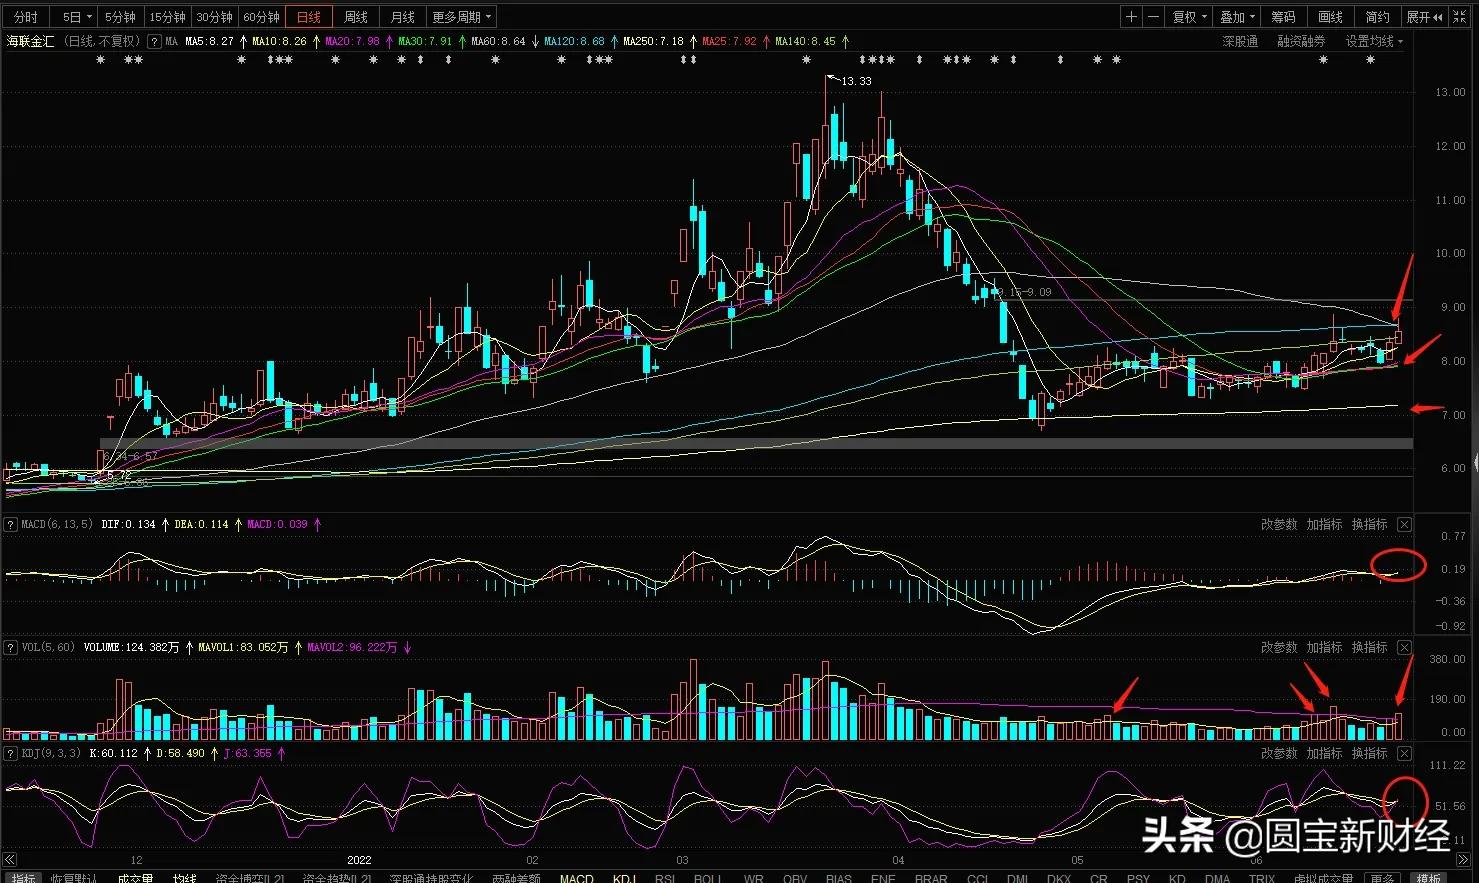Click the help icon next to KDJ(9,3,3)
This screenshot has height=883, width=1479.
(x=11, y=753)
